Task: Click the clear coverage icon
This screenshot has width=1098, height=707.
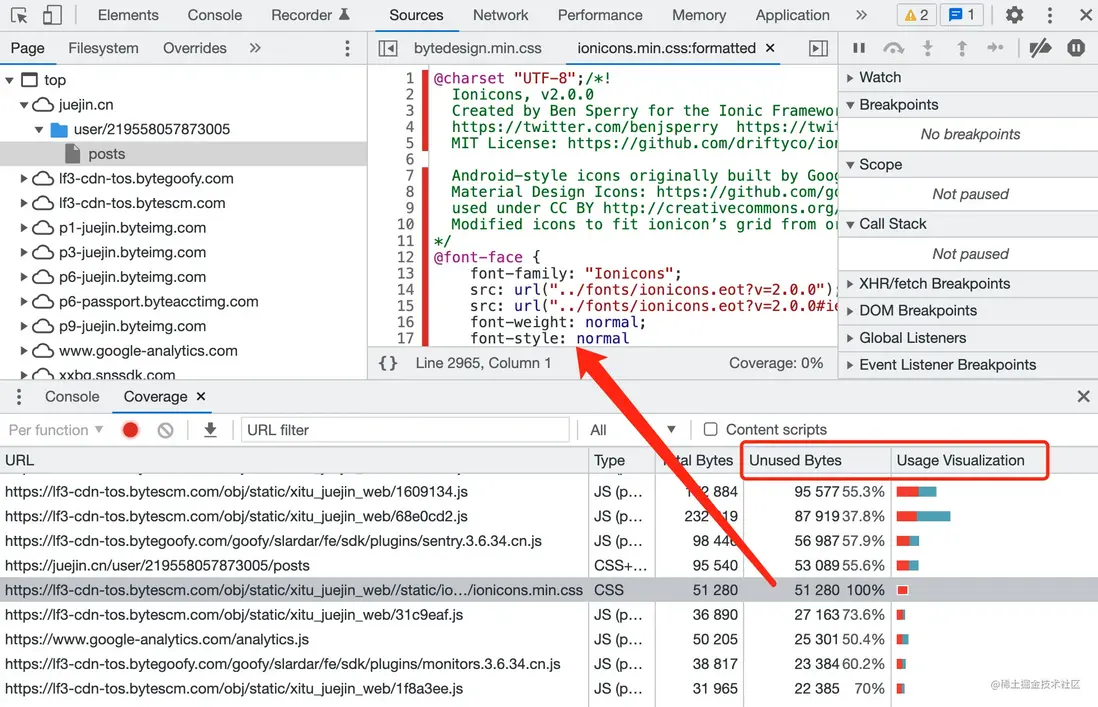Action: tap(165, 430)
